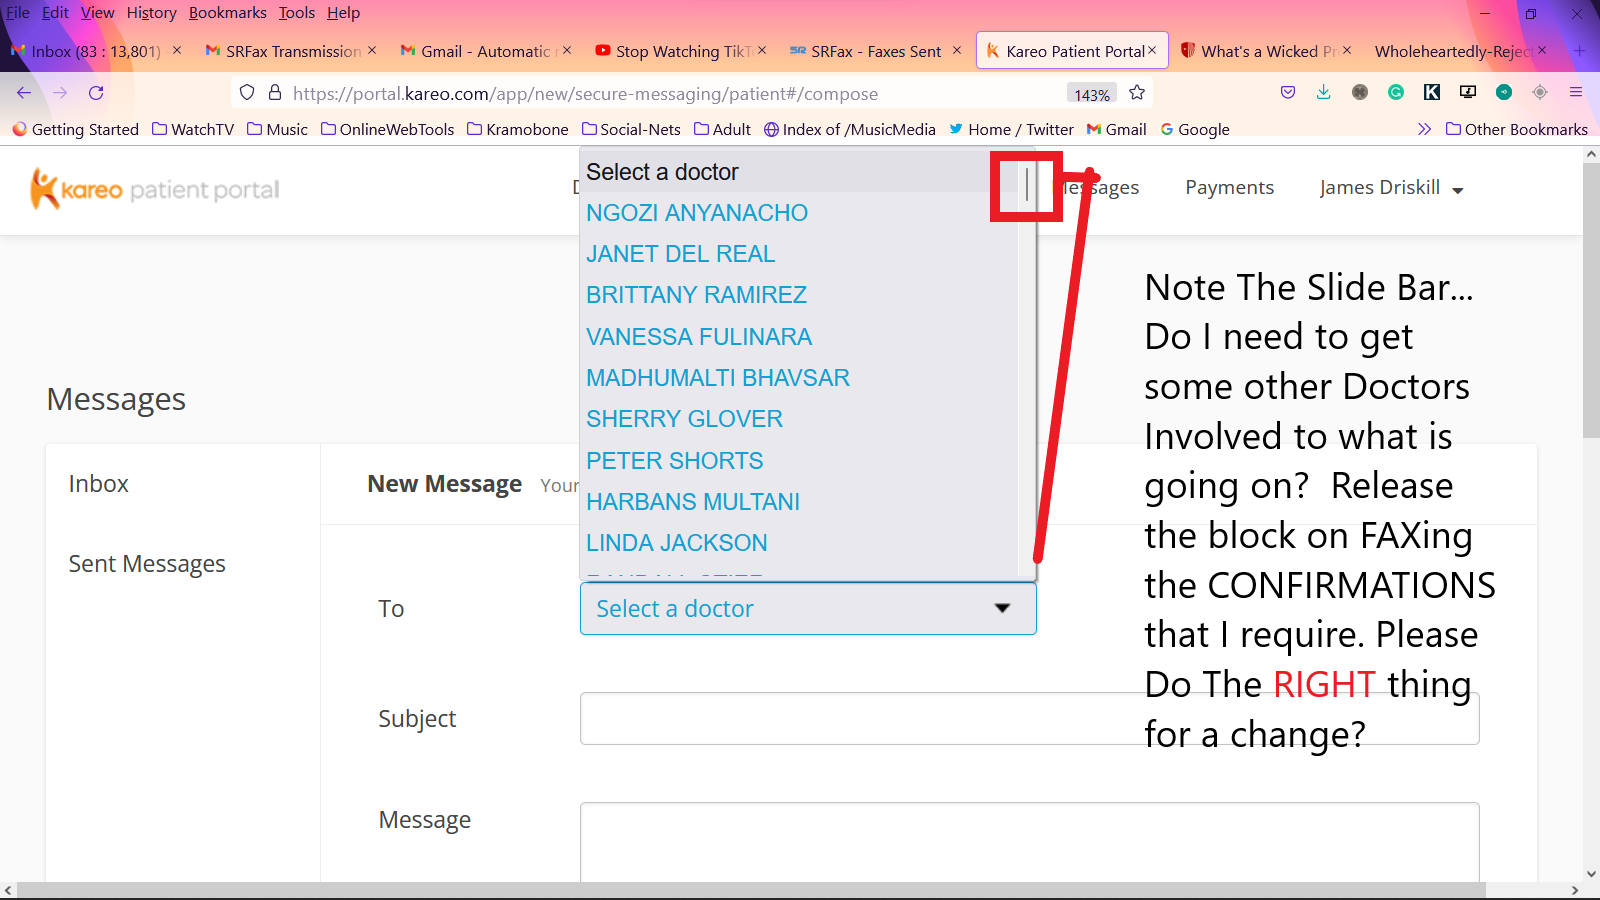
Task: Click the page vertical scrollbar thumb
Action: point(1591,300)
